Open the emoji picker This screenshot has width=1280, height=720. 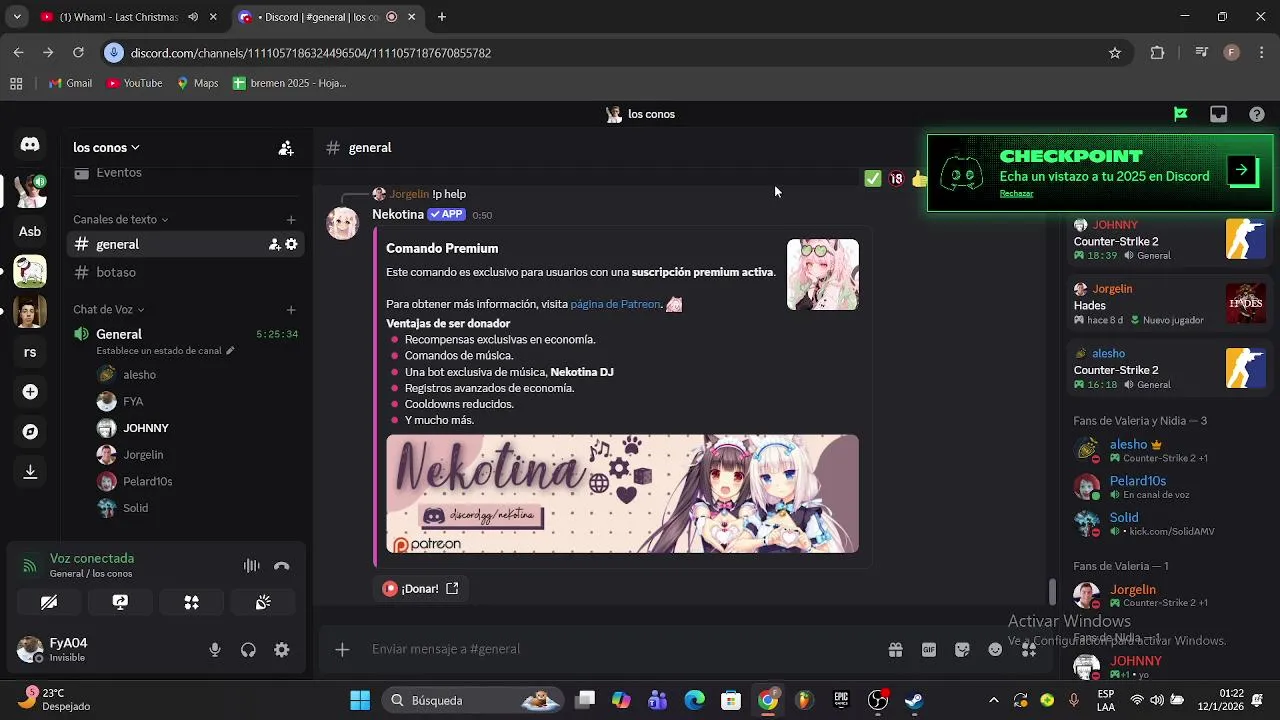tap(995, 650)
